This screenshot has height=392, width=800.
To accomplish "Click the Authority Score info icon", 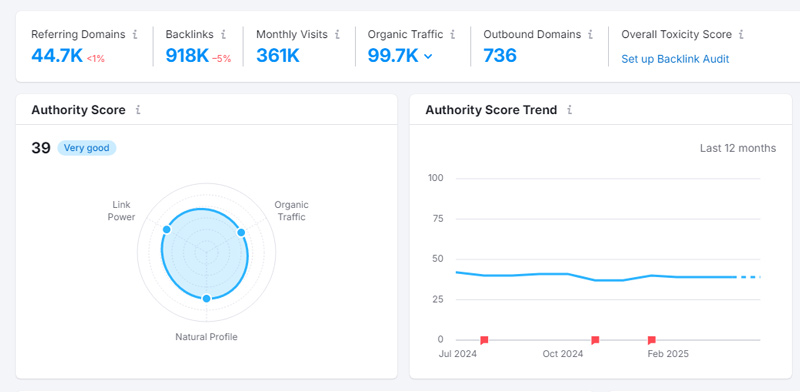I will pos(138,110).
